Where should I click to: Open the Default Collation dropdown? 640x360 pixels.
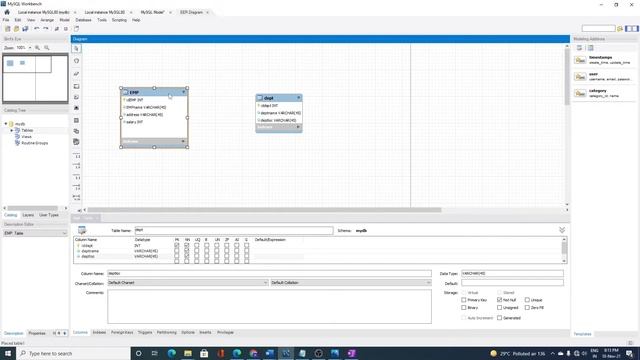tap(351, 283)
